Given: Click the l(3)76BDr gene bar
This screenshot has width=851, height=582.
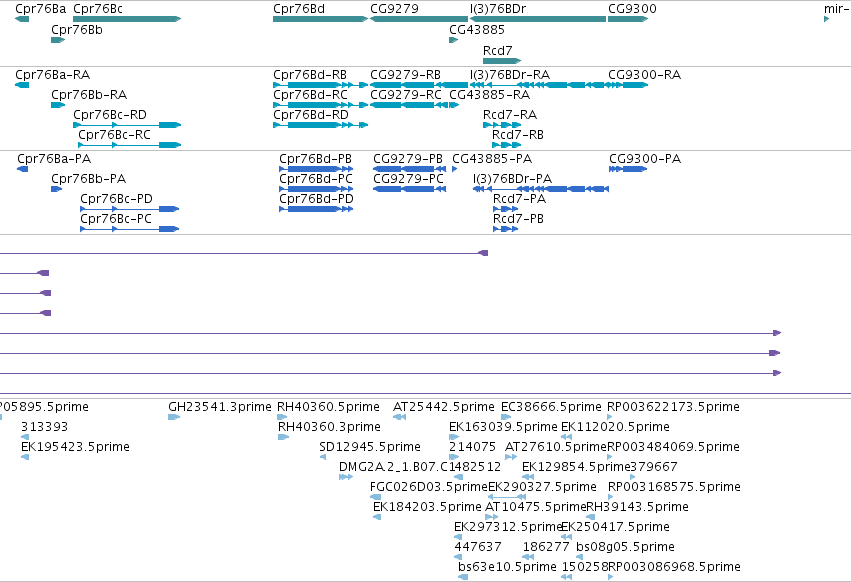Looking at the screenshot, I should click(538, 19).
